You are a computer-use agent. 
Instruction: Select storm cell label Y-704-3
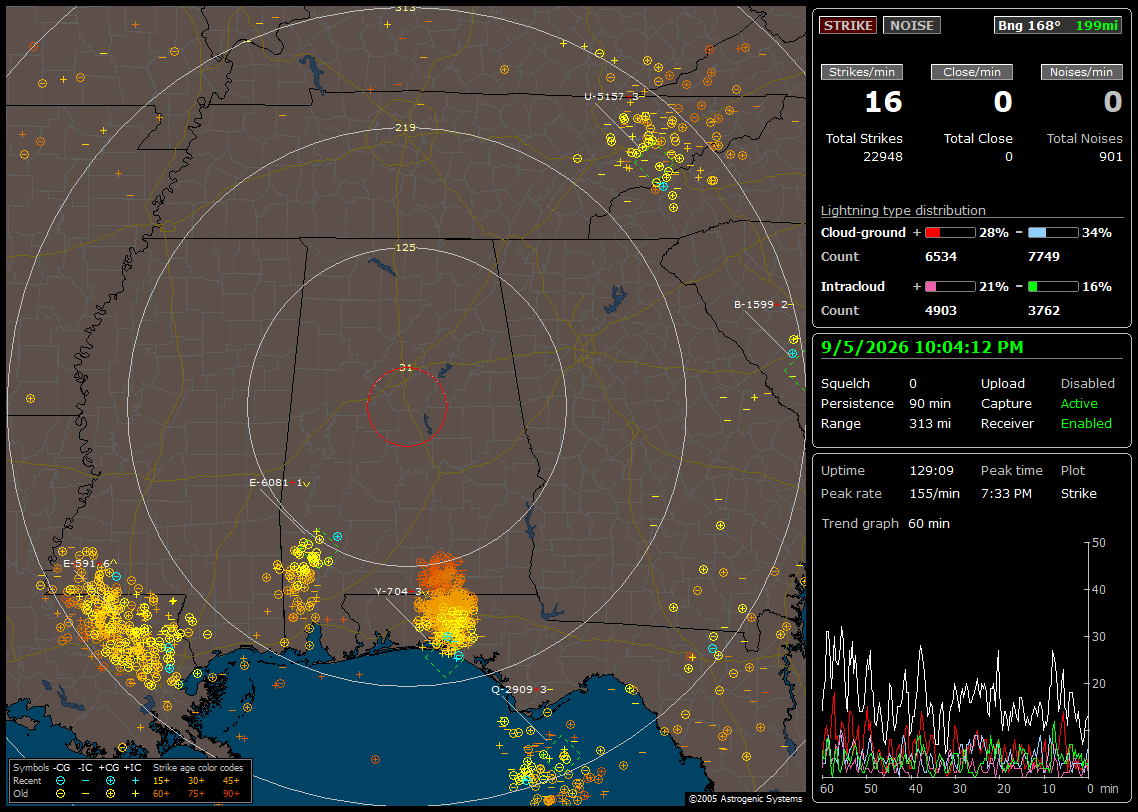[x=398, y=591]
